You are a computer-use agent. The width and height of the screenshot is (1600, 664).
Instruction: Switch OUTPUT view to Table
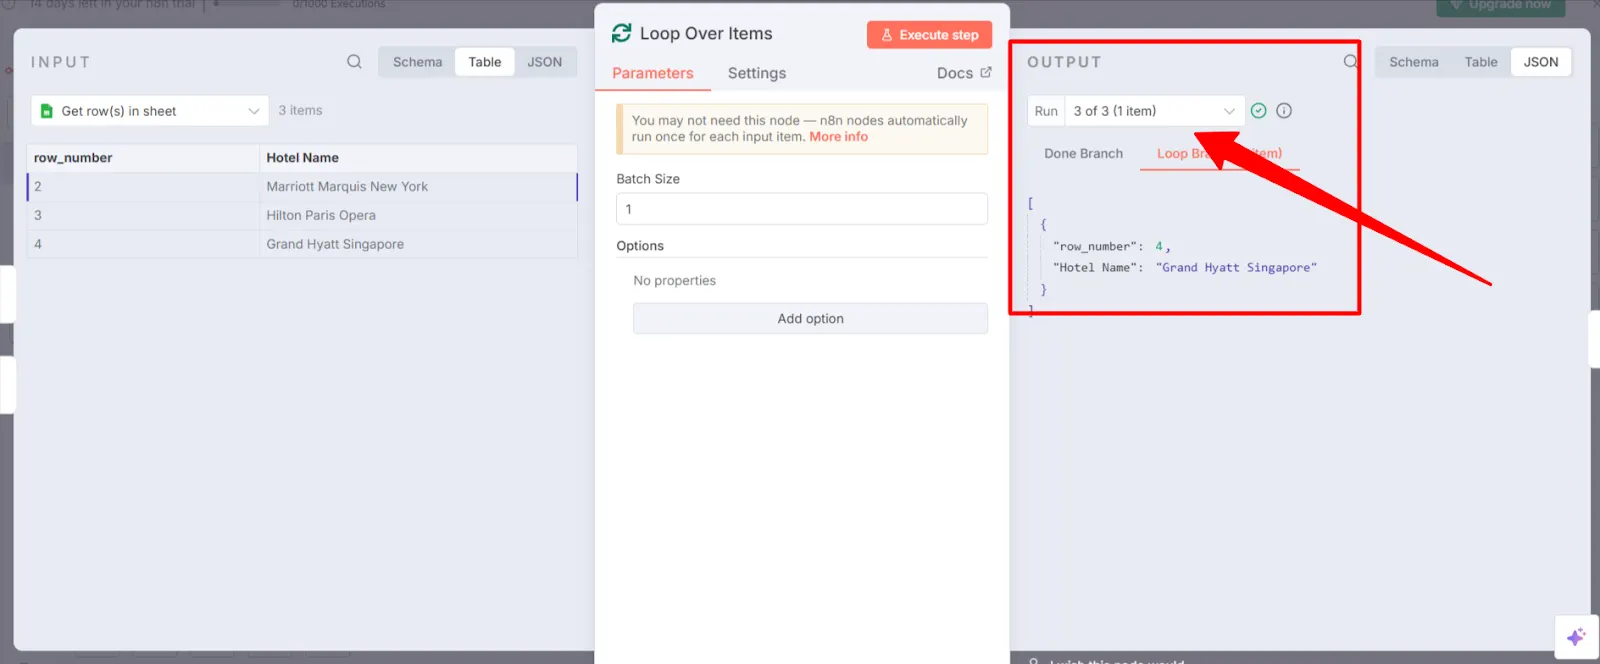click(1481, 62)
